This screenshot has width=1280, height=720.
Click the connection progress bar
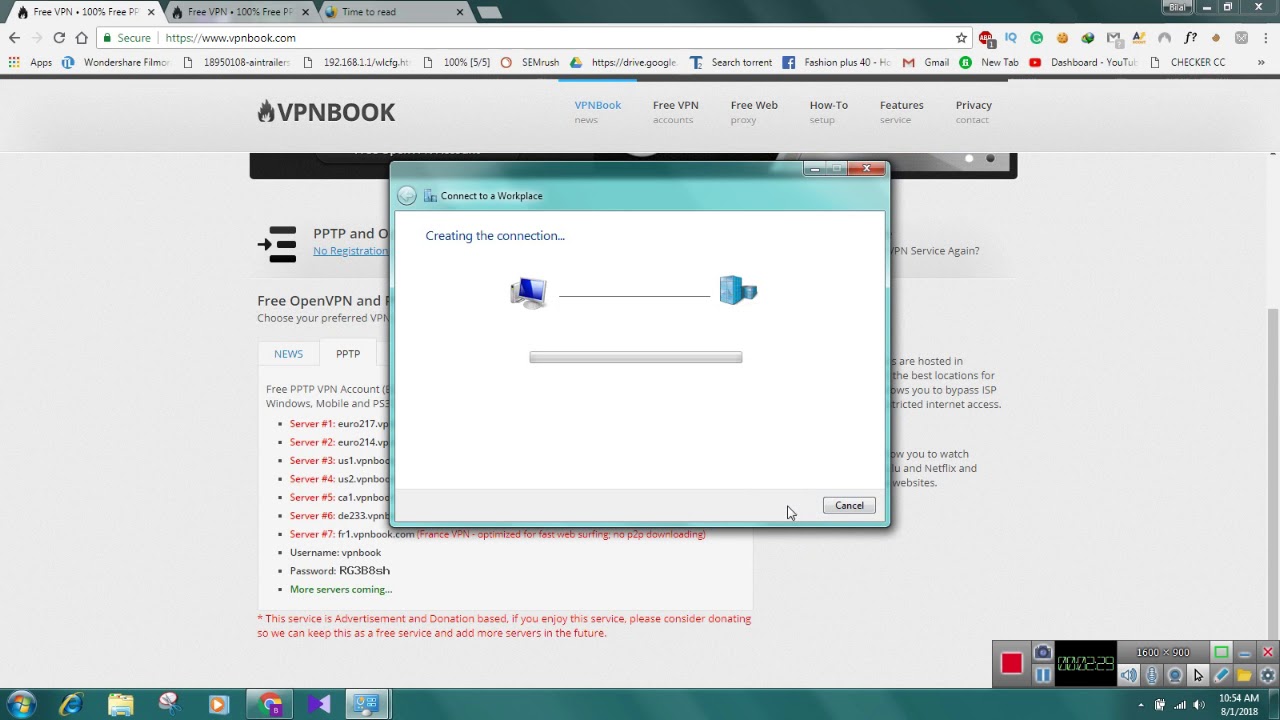click(636, 357)
